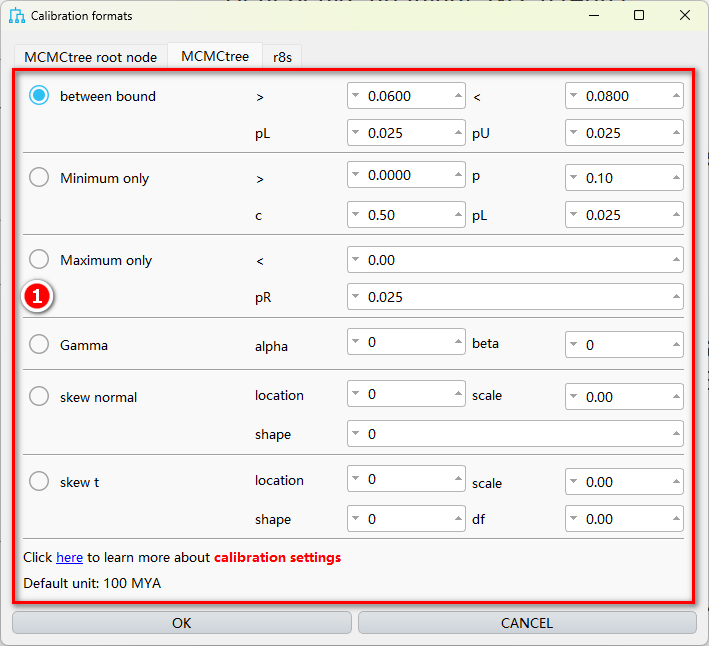
Task: Click the Maximum only pR input field
Action: click(x=515, y=297)
